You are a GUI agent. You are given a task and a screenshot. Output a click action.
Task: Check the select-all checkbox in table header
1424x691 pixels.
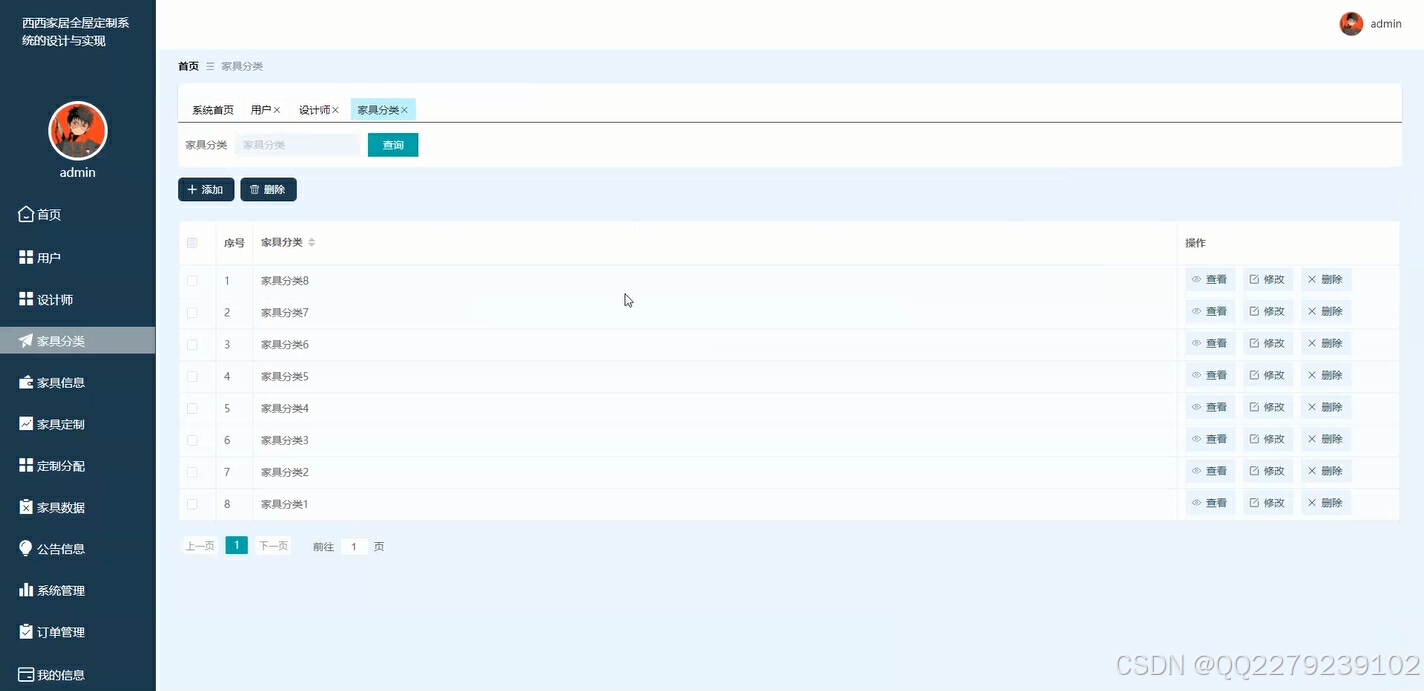coord(192,242)
